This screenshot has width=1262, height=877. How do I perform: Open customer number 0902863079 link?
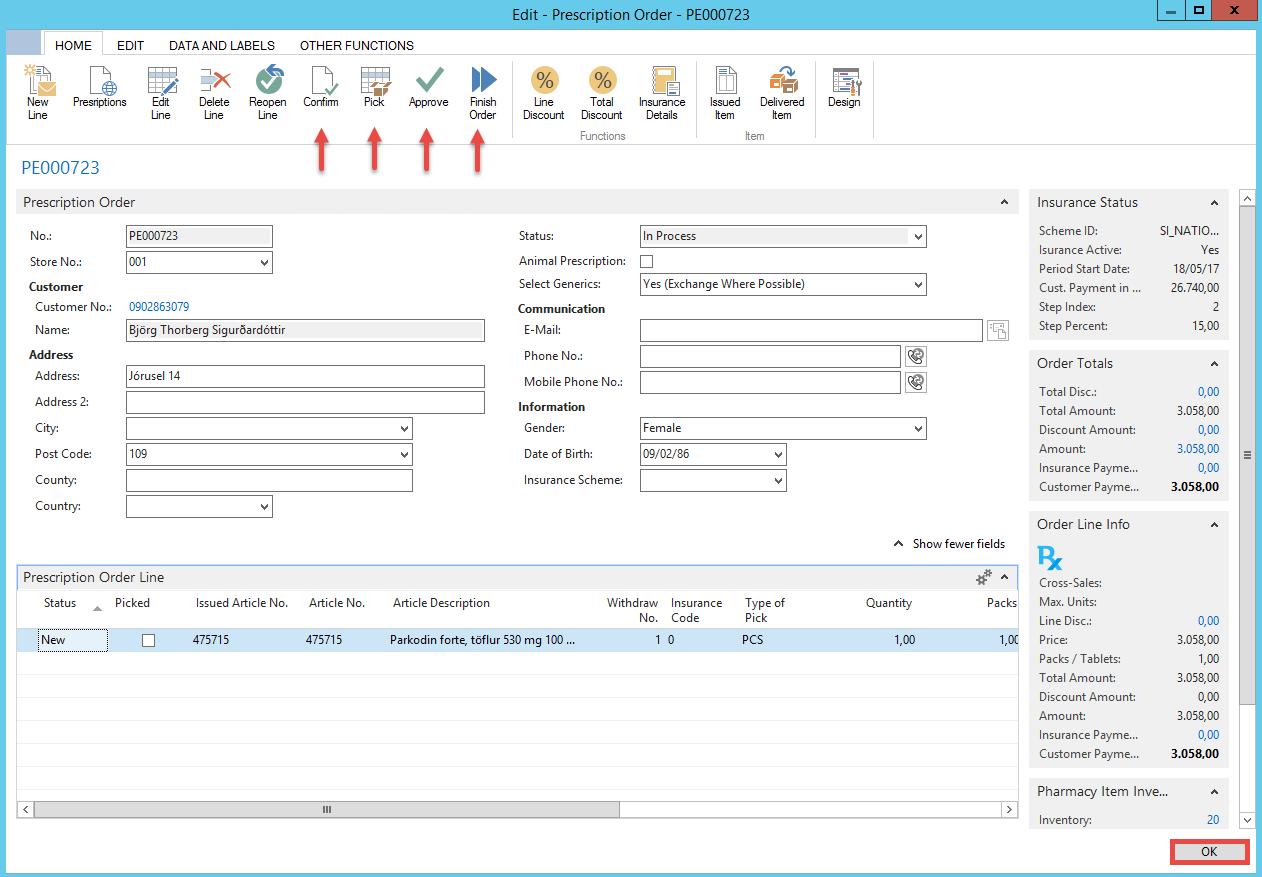[159, 307]
